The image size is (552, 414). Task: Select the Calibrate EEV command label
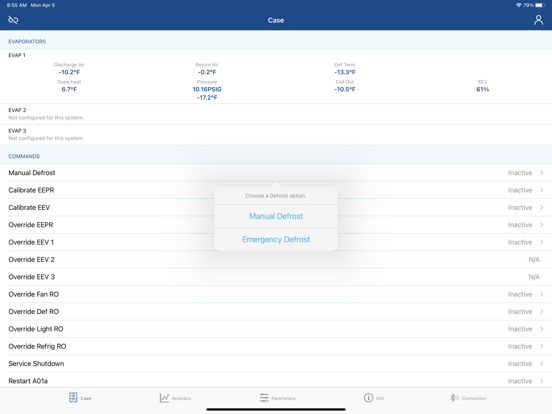pos(29,207)
